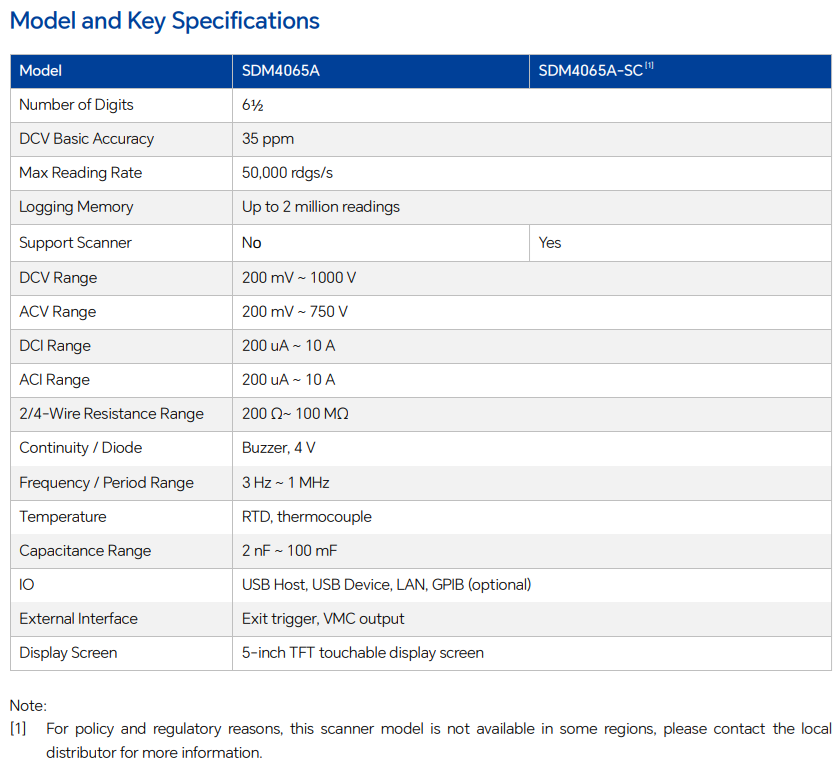
Task: Click the footnote text about policy and regulatory reasons
Action: pyautogui.click(x=439, y=741)
